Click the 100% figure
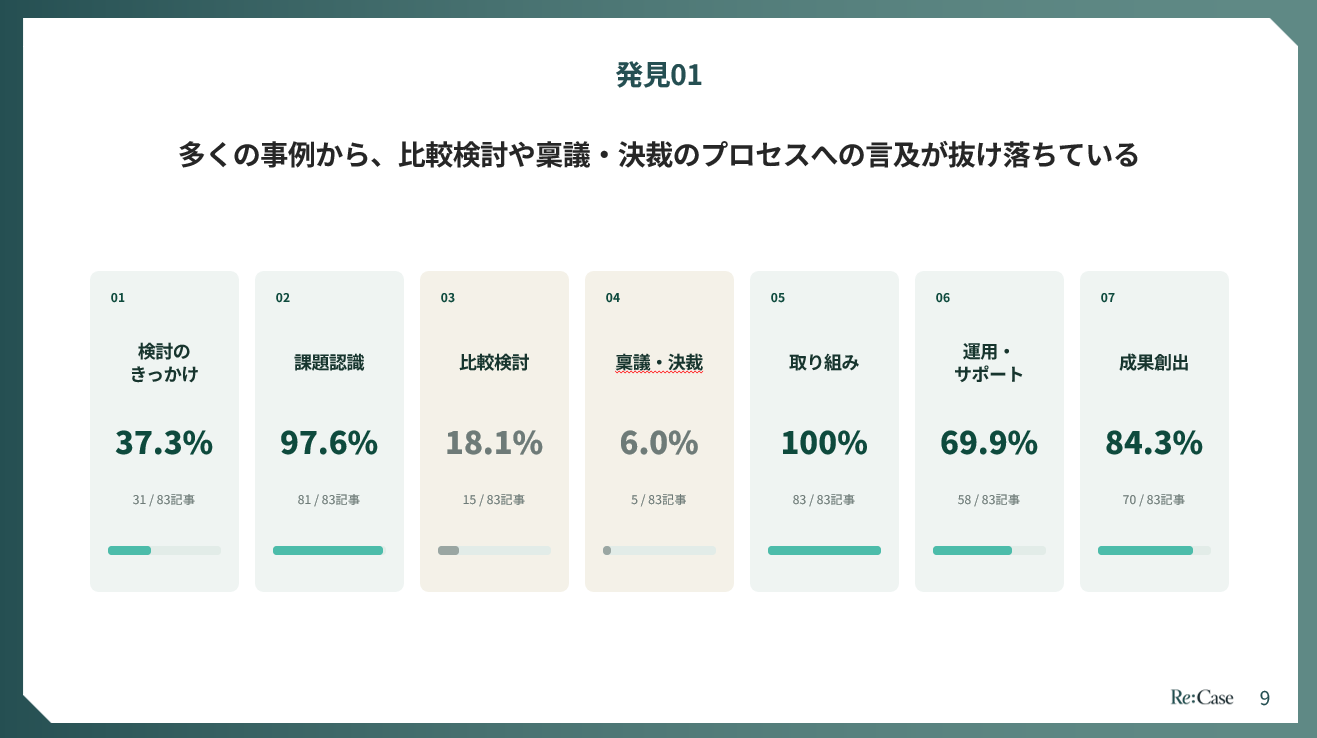Viewport: 1317px width, 738px height. point(824,442)
